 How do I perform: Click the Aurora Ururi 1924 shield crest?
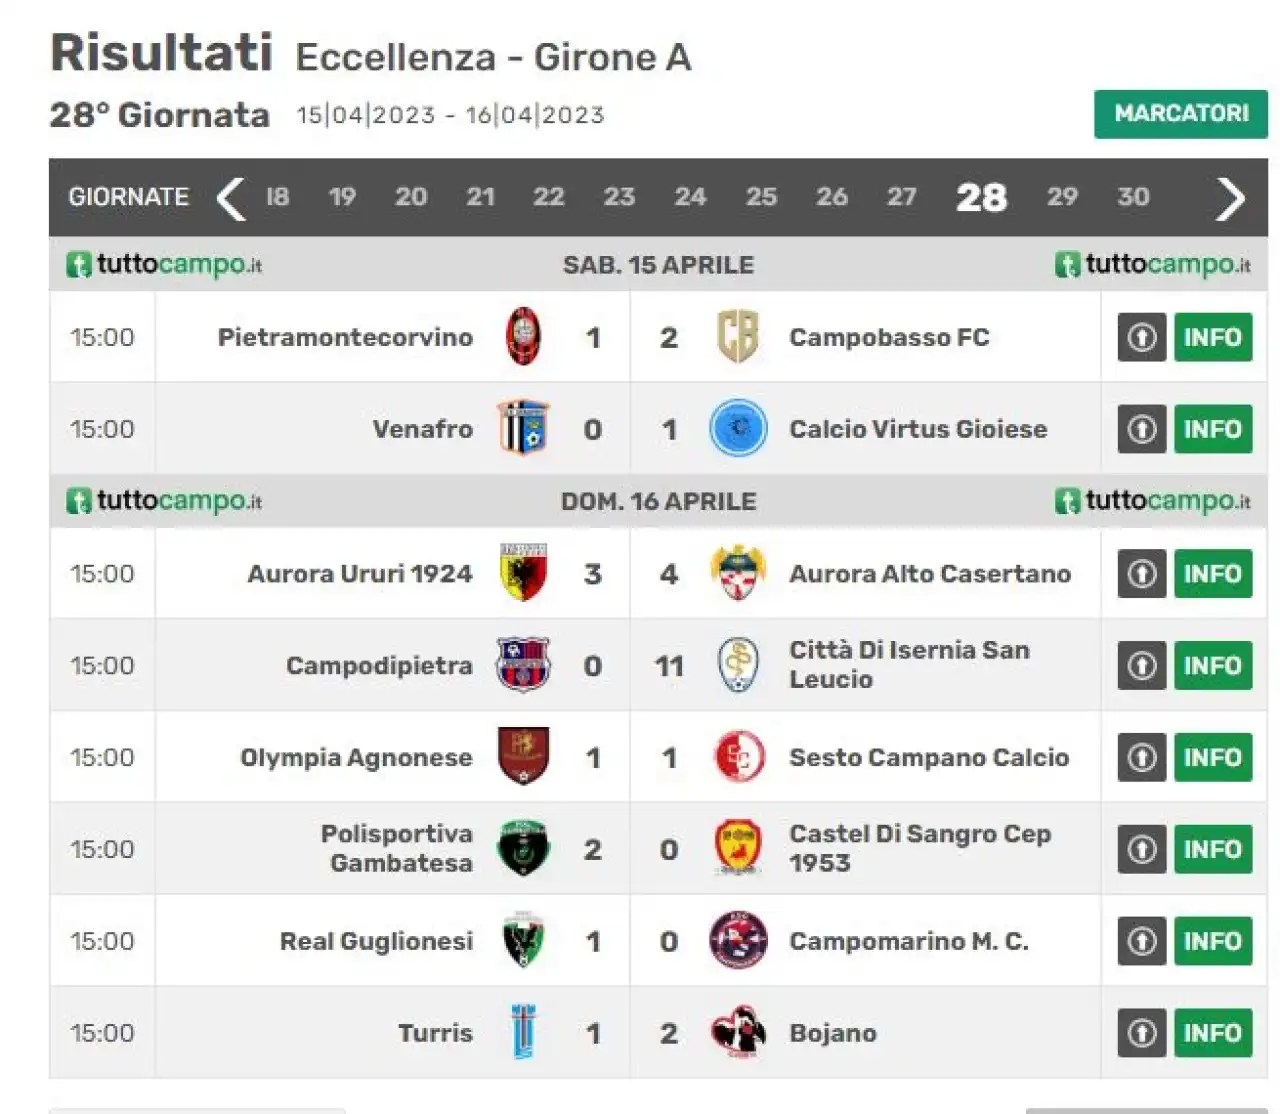click(523, 573)
